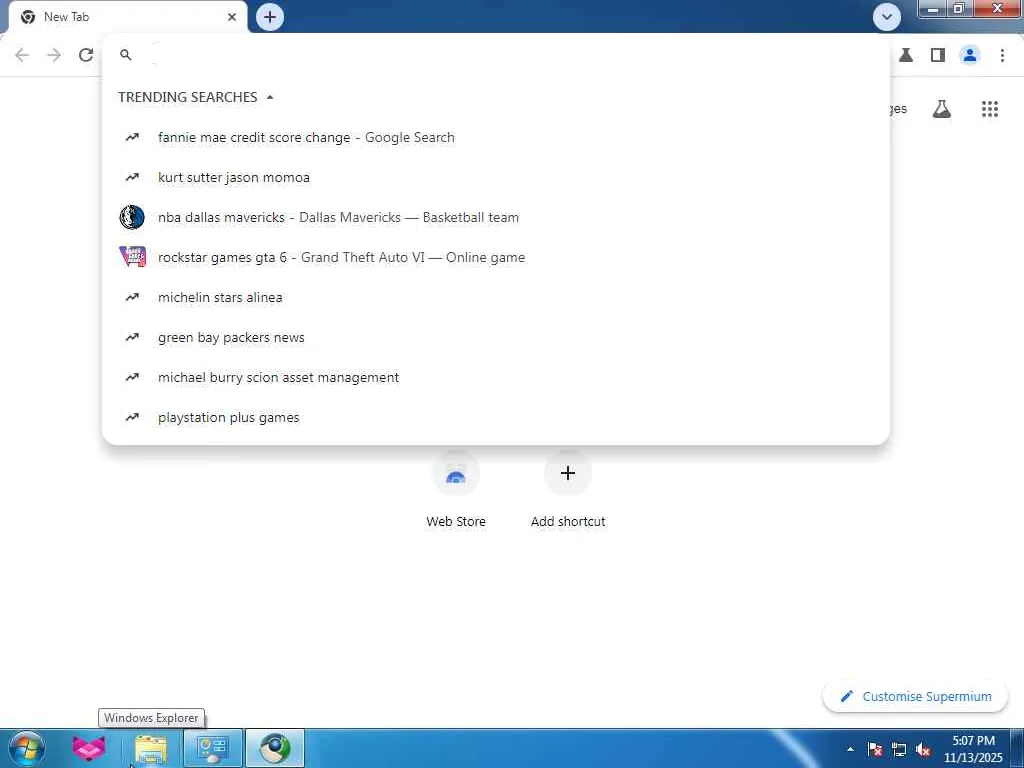Reload the page with the refresh icon
Viewport: 1024px width, 768px height.
[86, 55]
